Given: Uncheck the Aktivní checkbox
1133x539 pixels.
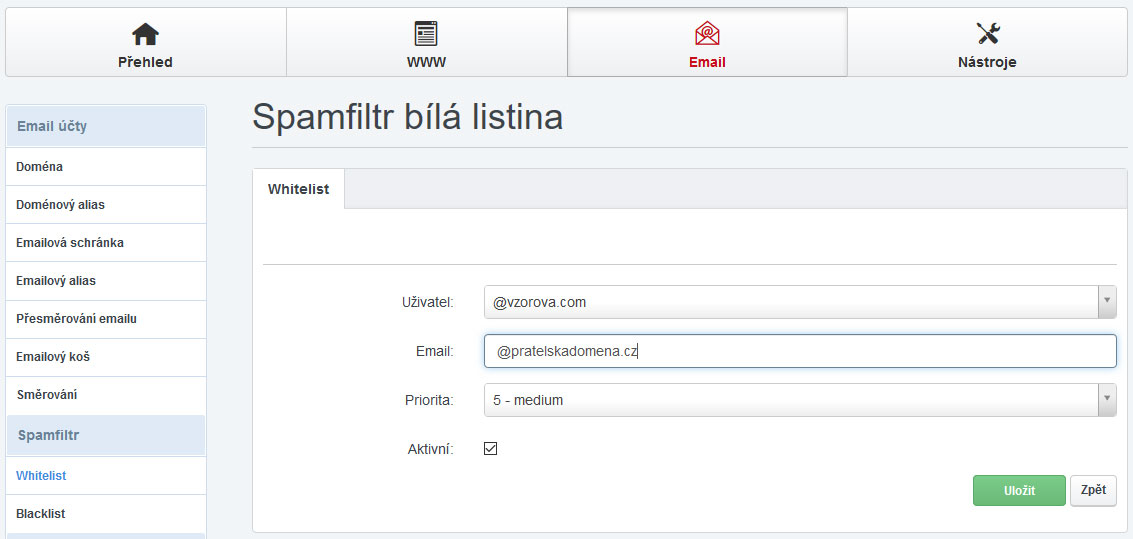Looking at the screenshot, I should 490,449.
